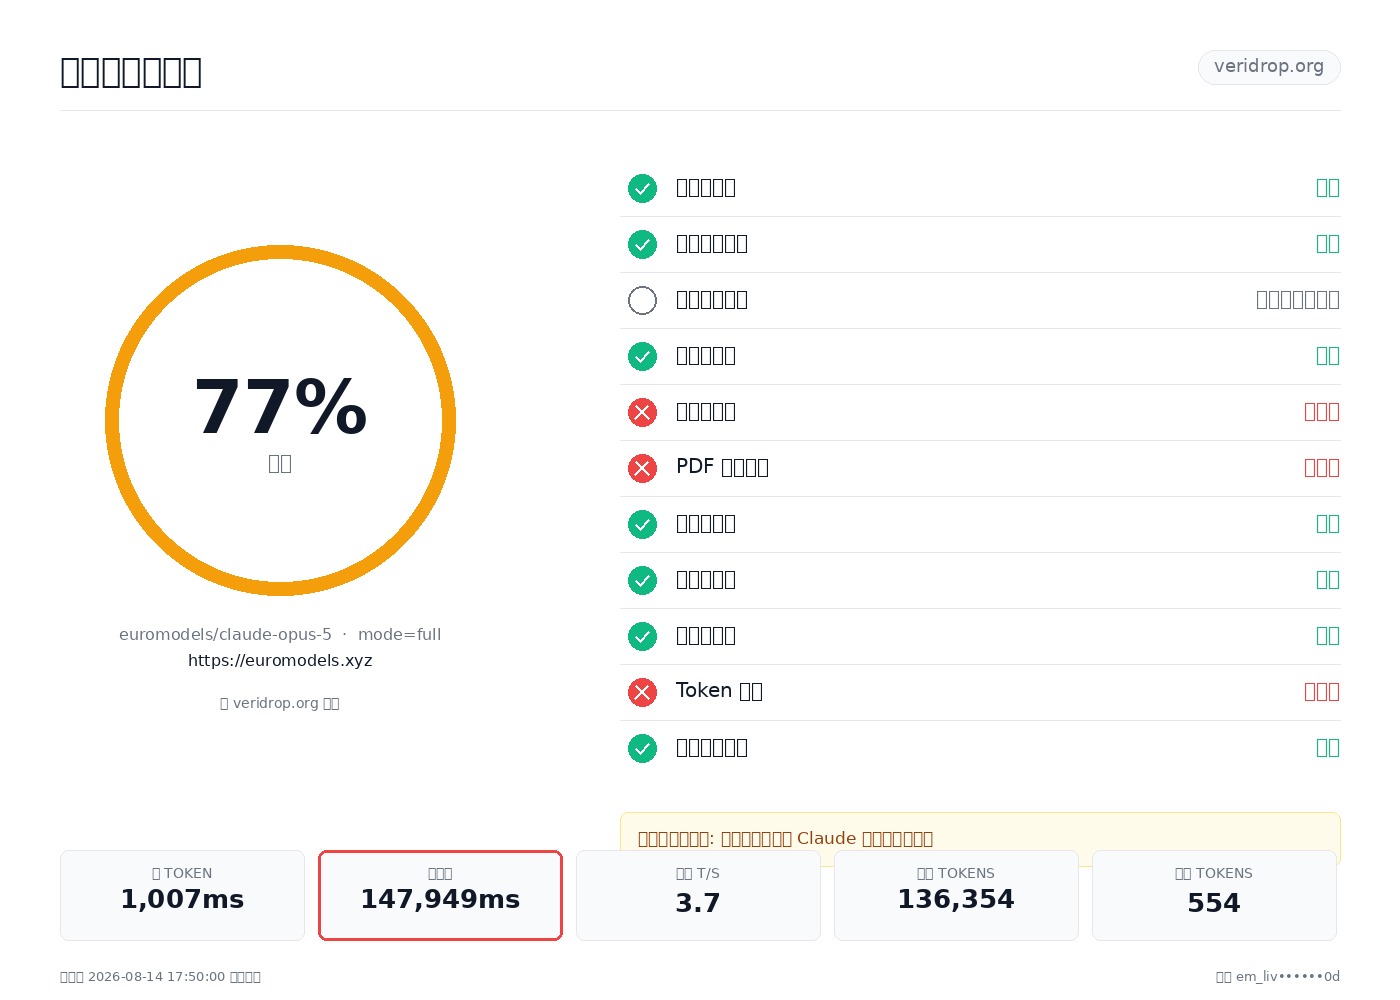The image size is (1400, 1000).
Task: Click the red X icon beside Token row
Action: [642, 692]
